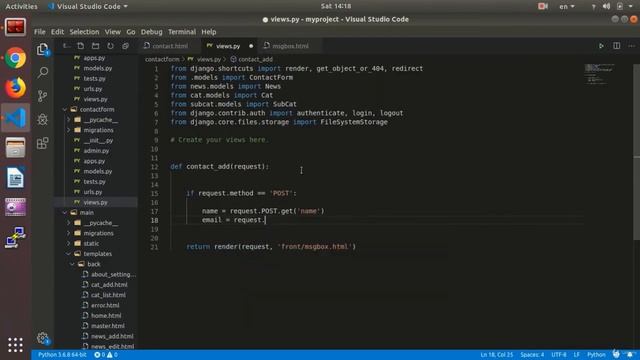640x360 pixels.
Task: Expand the static folder
Action: pos(69,243)
